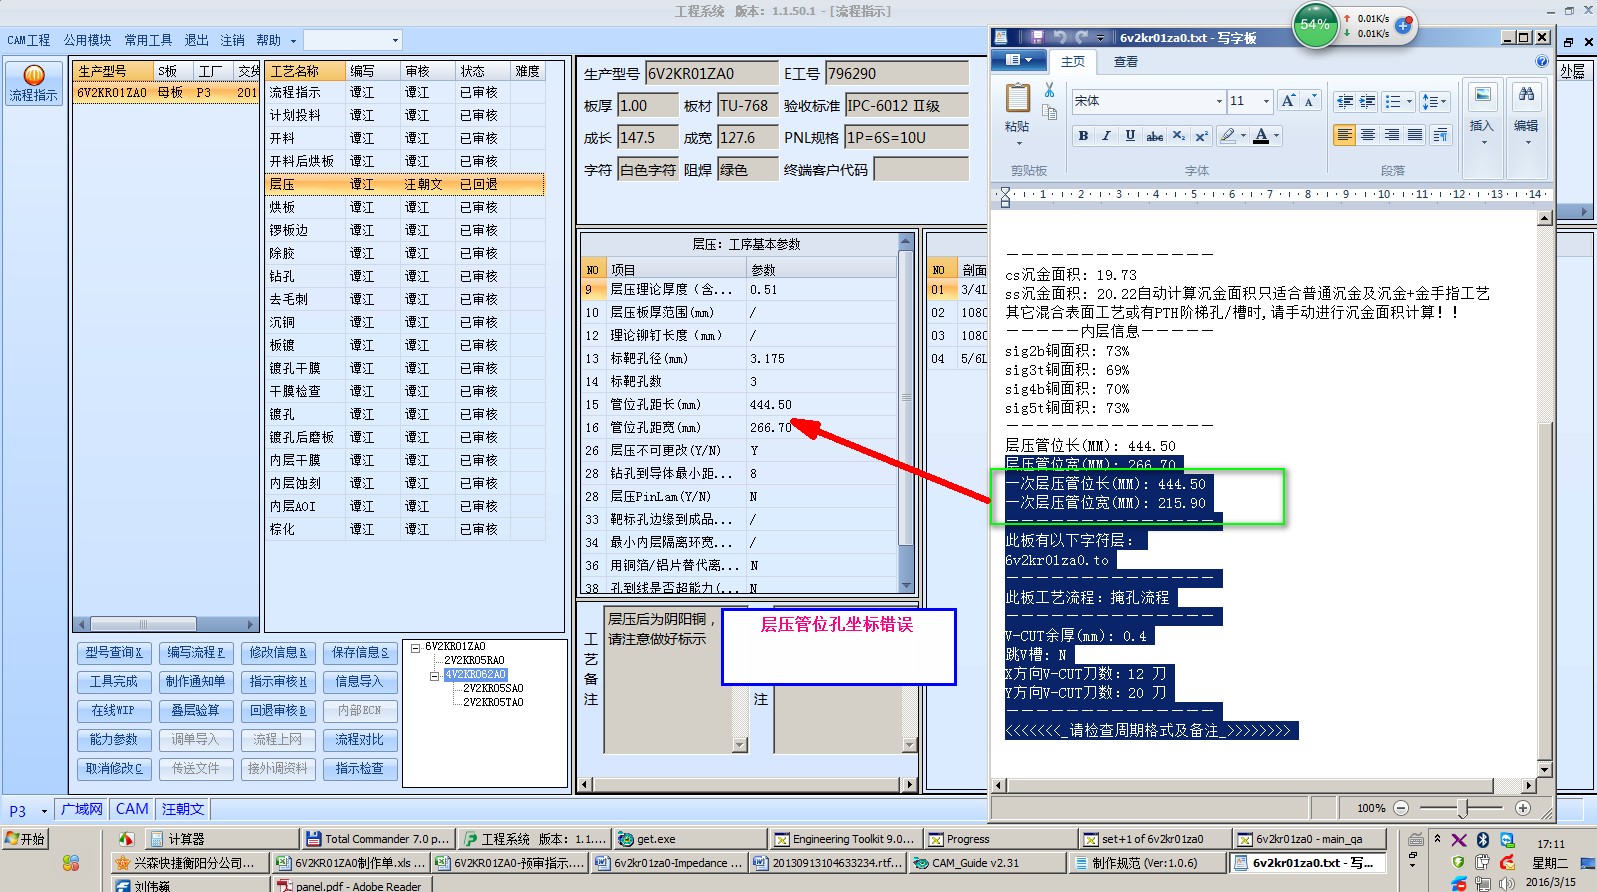Open the 公用模块 menu
This screenshot has height=892, width=1597.
(88, 40)
